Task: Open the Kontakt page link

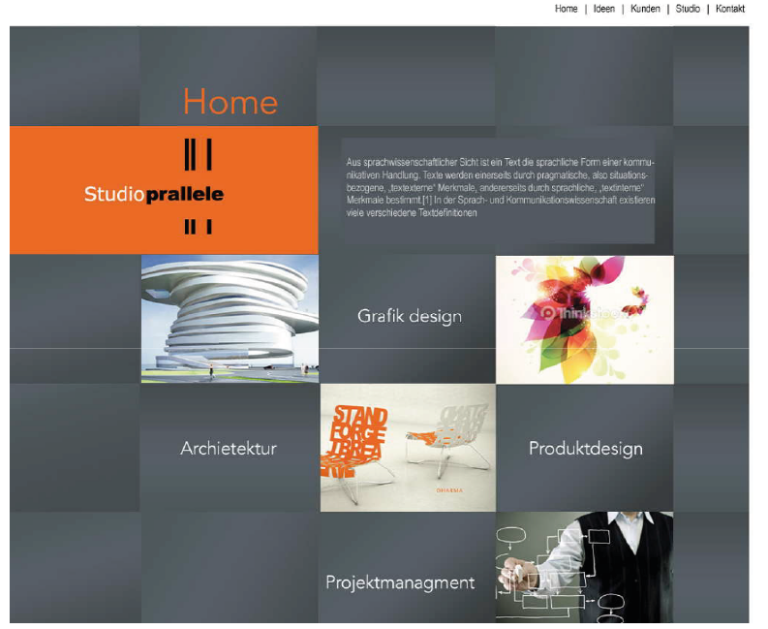Action: (730, 9)
